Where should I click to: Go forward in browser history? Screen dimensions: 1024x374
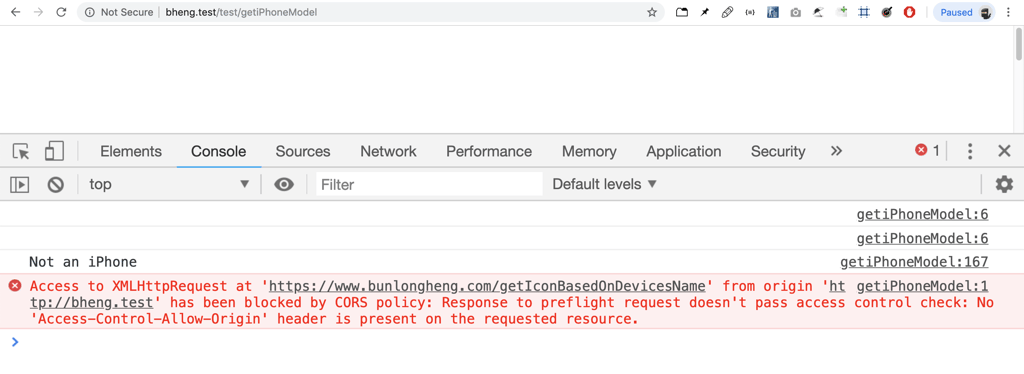tap(38, 12)
